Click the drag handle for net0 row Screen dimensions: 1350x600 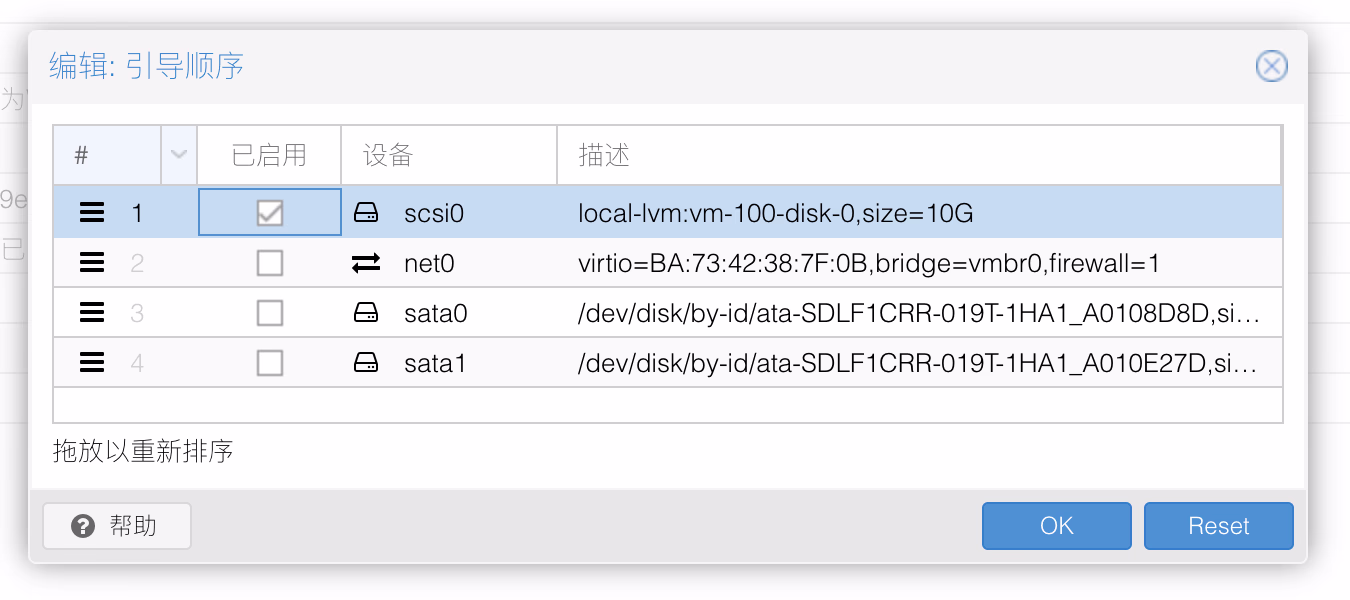coord(92,263)
